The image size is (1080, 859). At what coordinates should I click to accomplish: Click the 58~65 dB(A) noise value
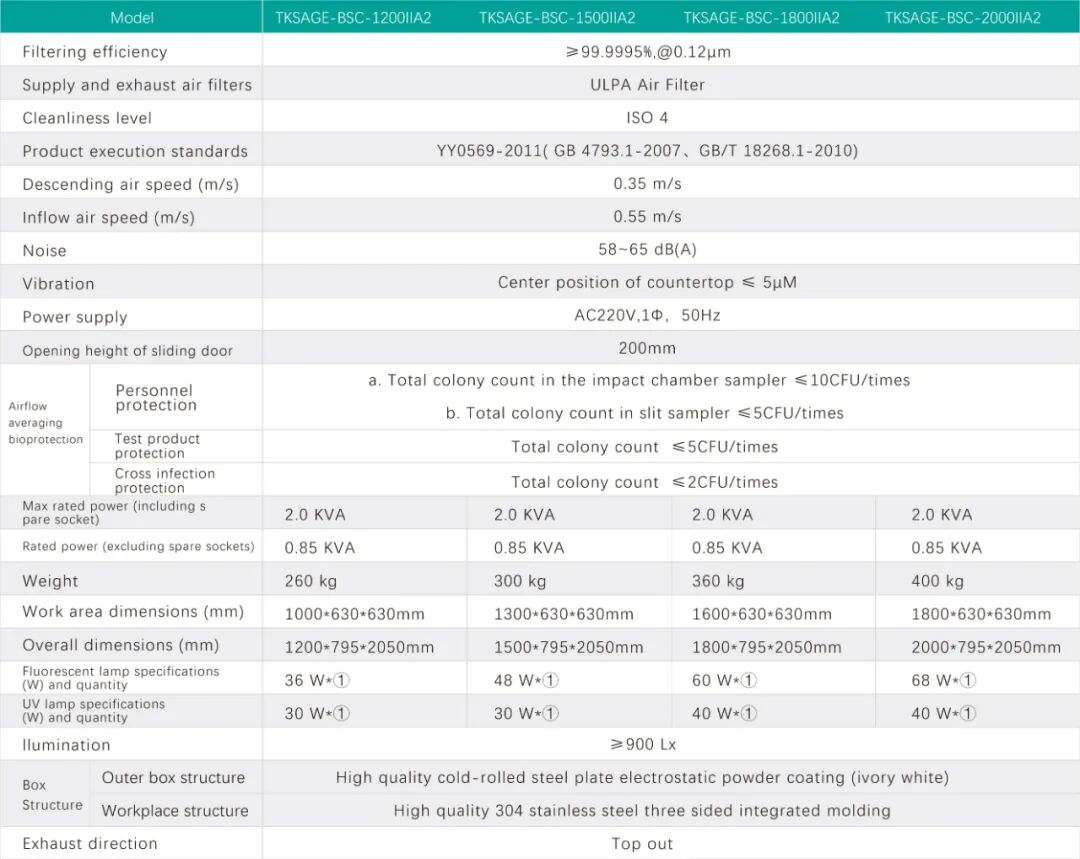[647, 250]
